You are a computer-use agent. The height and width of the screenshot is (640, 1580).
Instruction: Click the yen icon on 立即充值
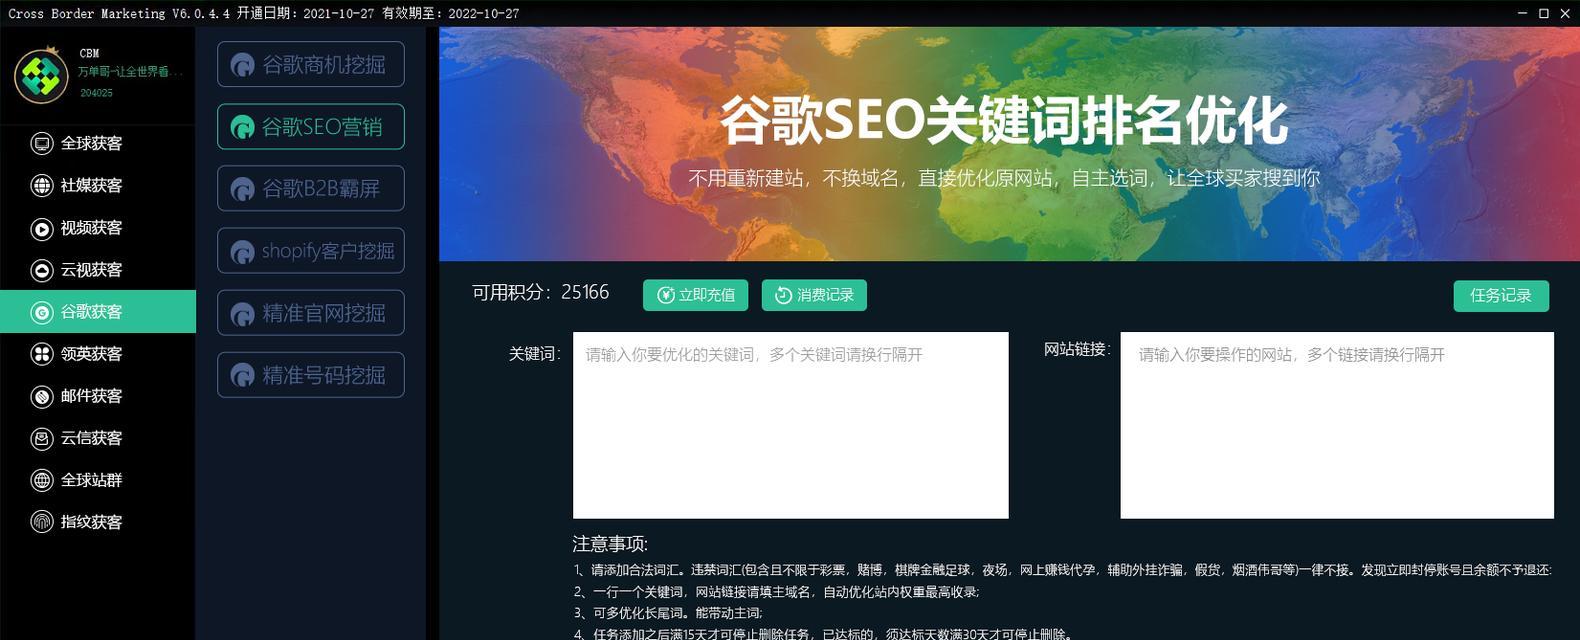[x=665, y=295]
